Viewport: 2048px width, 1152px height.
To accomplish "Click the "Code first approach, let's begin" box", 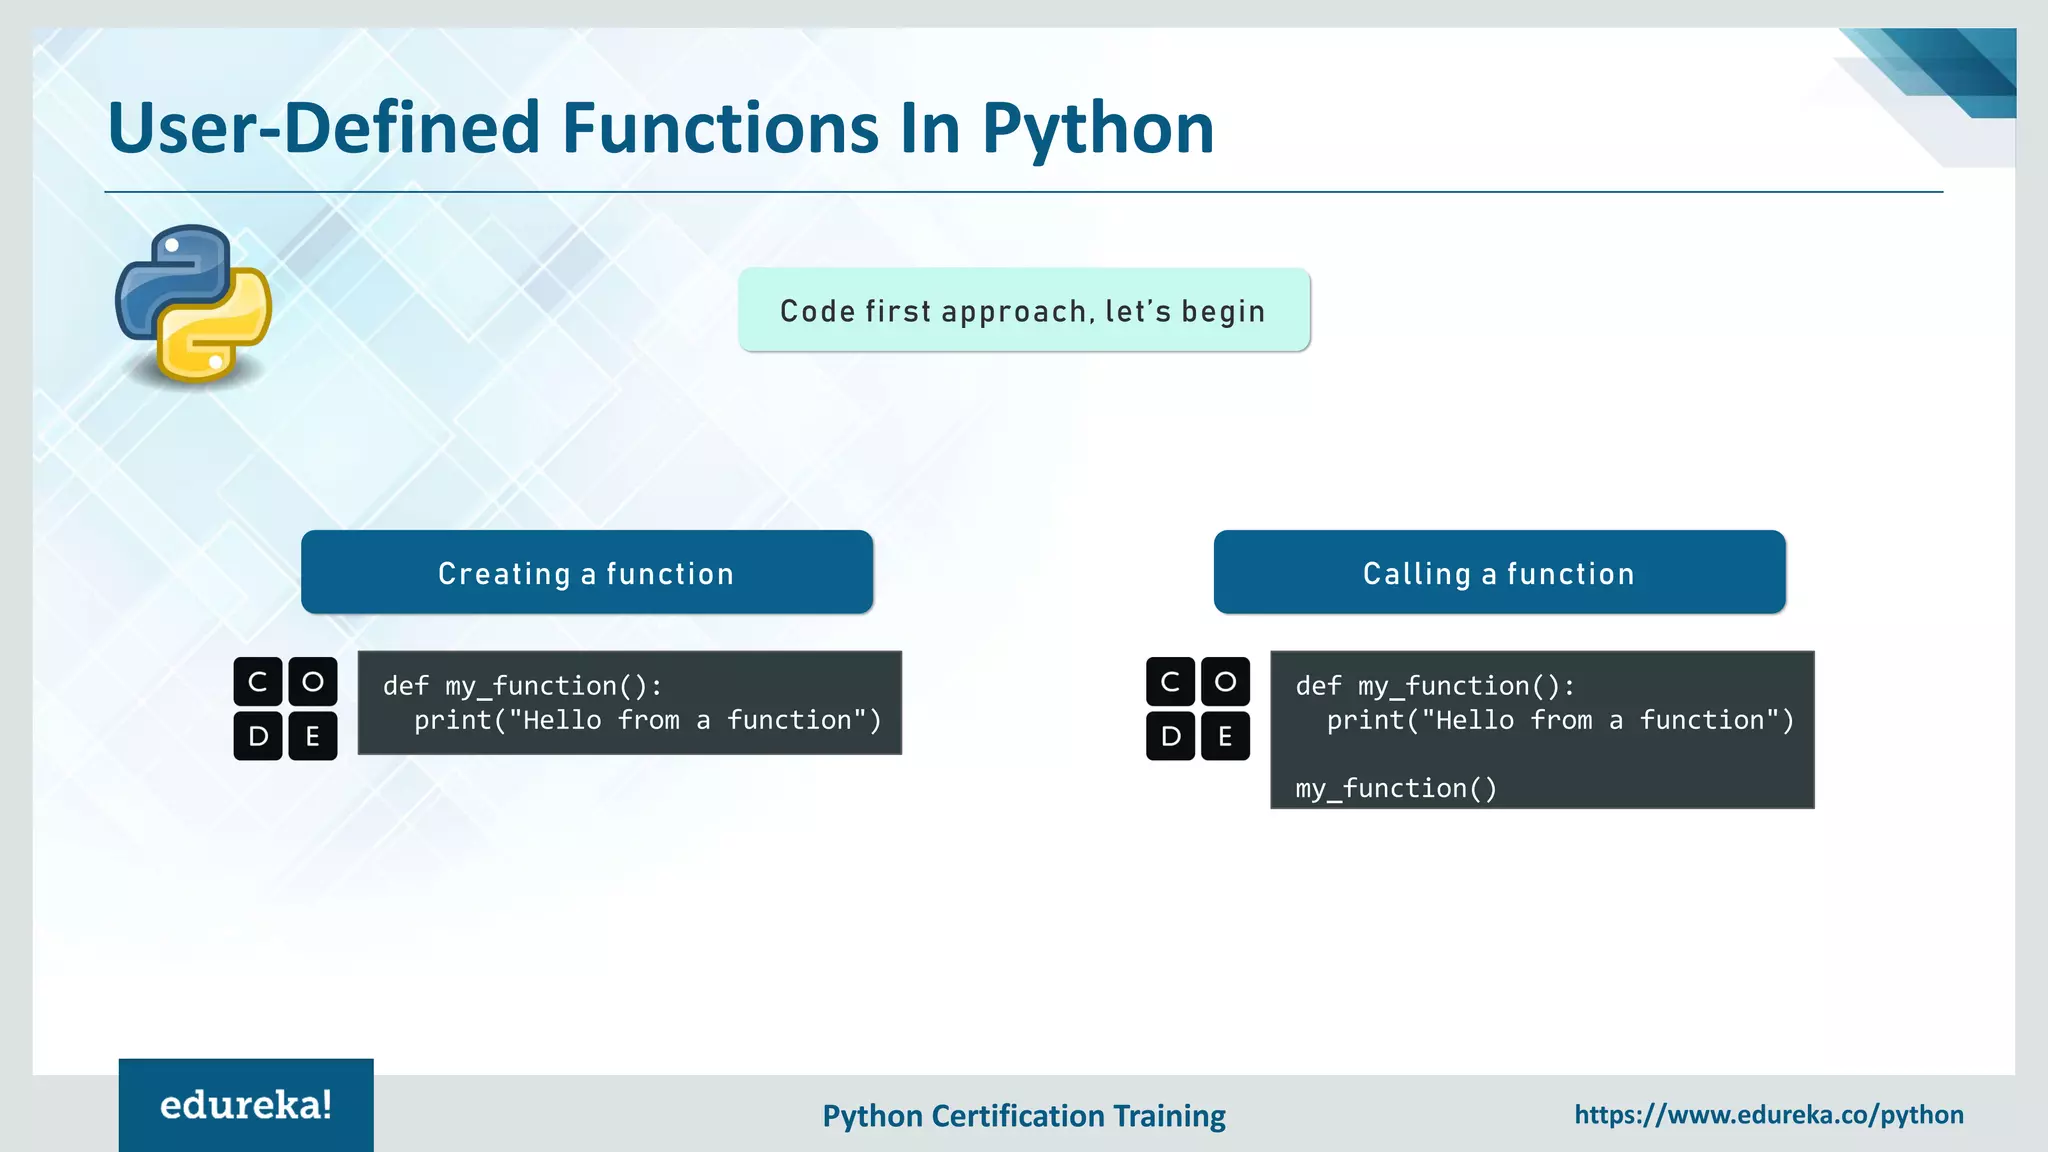I will 1024,310.
